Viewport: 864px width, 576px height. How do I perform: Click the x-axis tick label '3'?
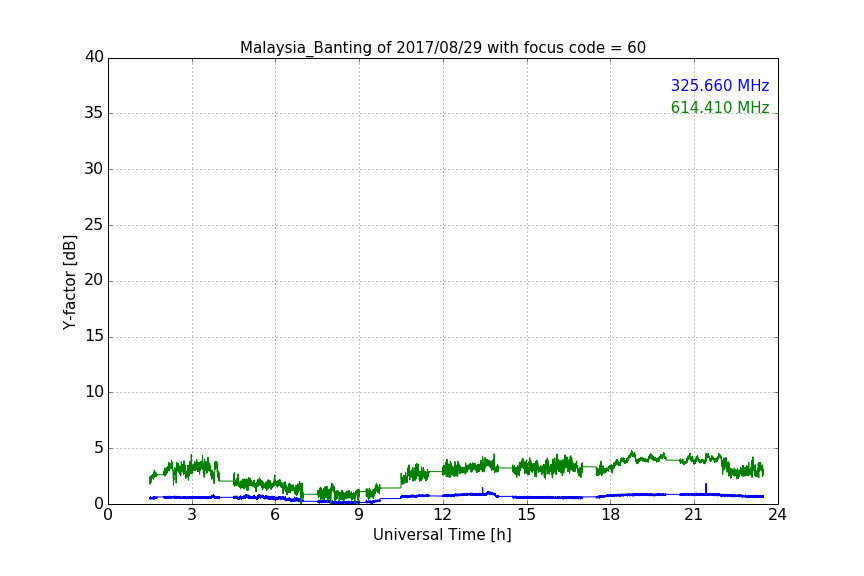tap(192, 515)
